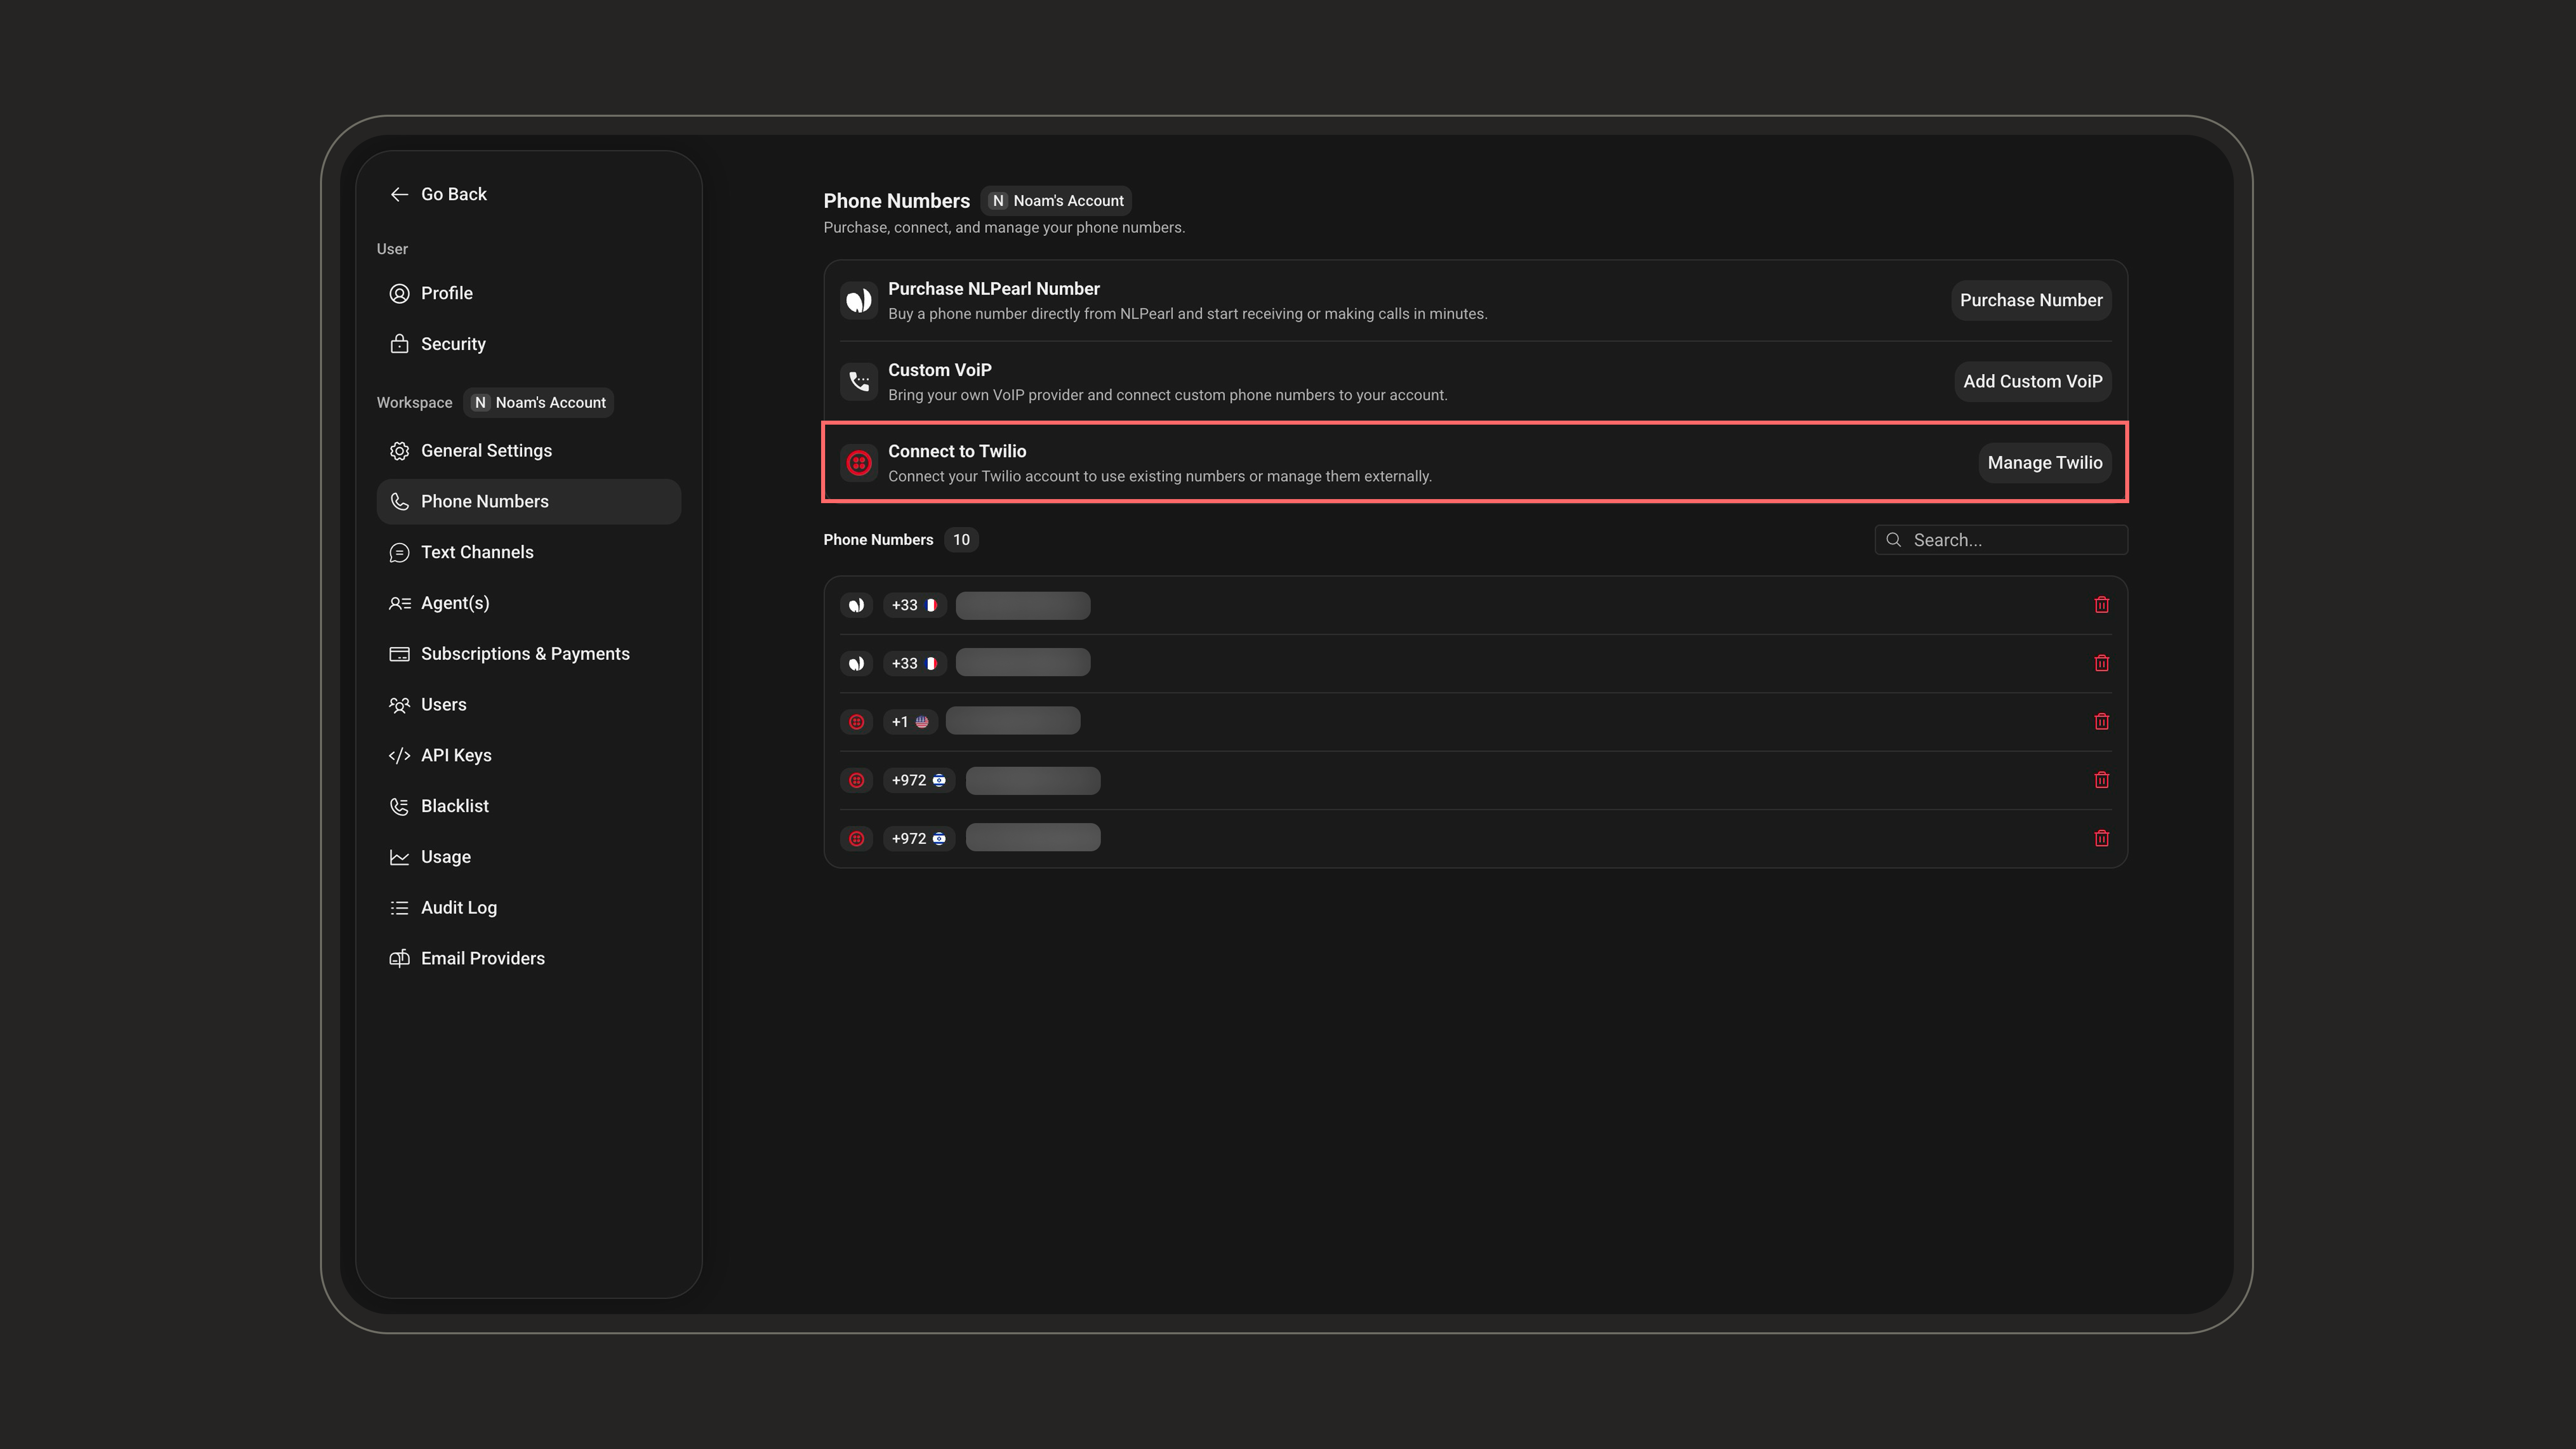This screenshot has width=2576, height=1449.
Task: Click the Purchase NLPearl Number heading
Action: [x=993, y=289]
